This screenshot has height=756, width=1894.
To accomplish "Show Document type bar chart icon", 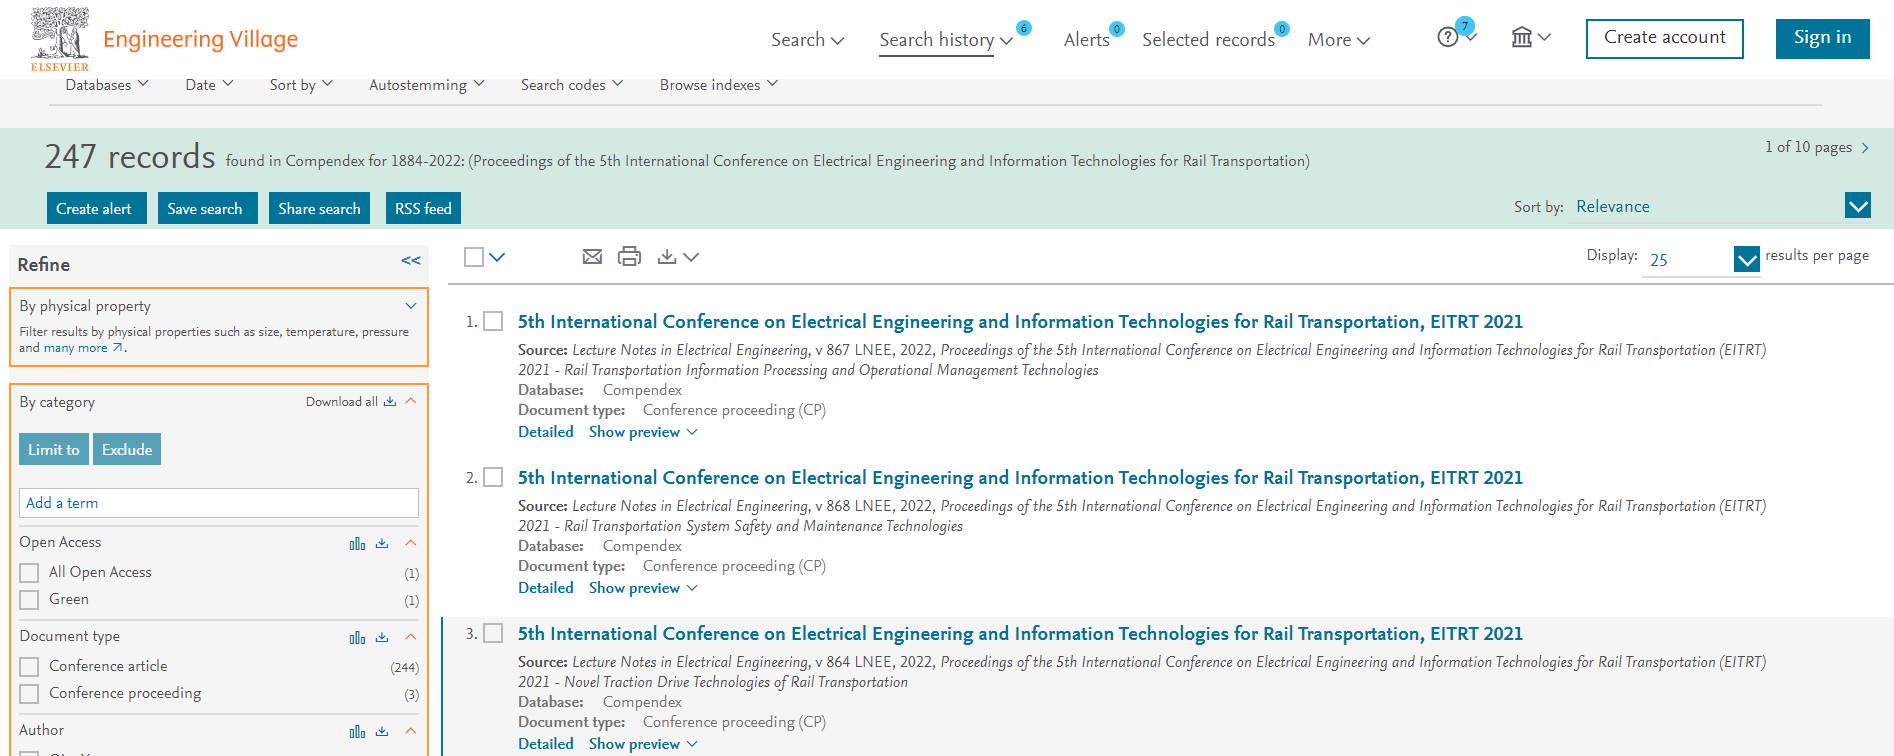I will tap(357, 637).
